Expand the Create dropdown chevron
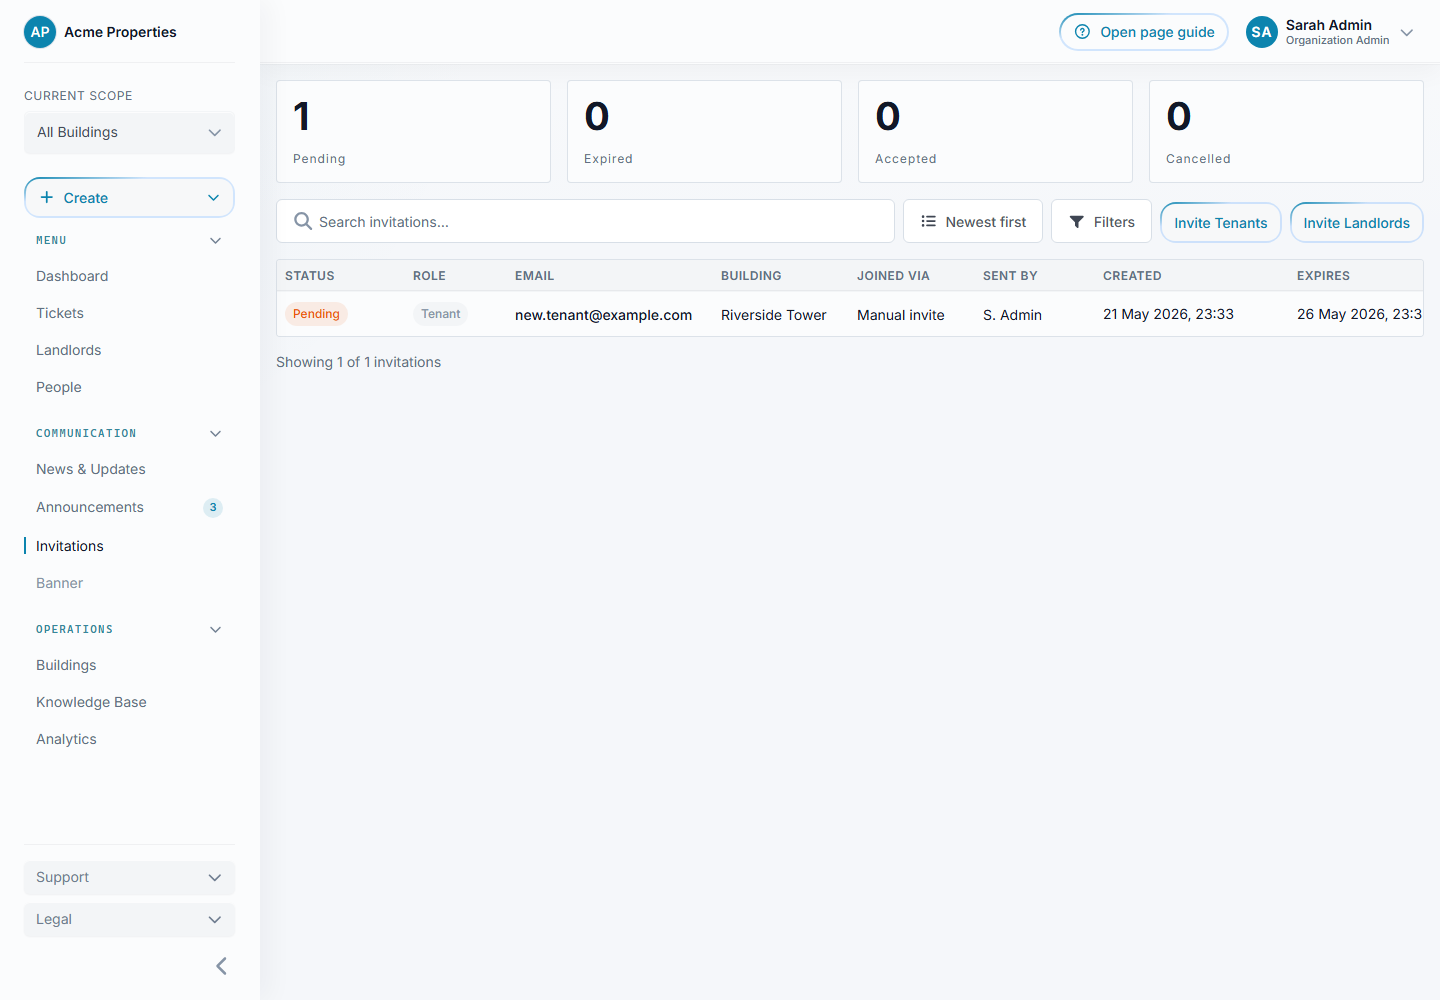 coord(213,198)
